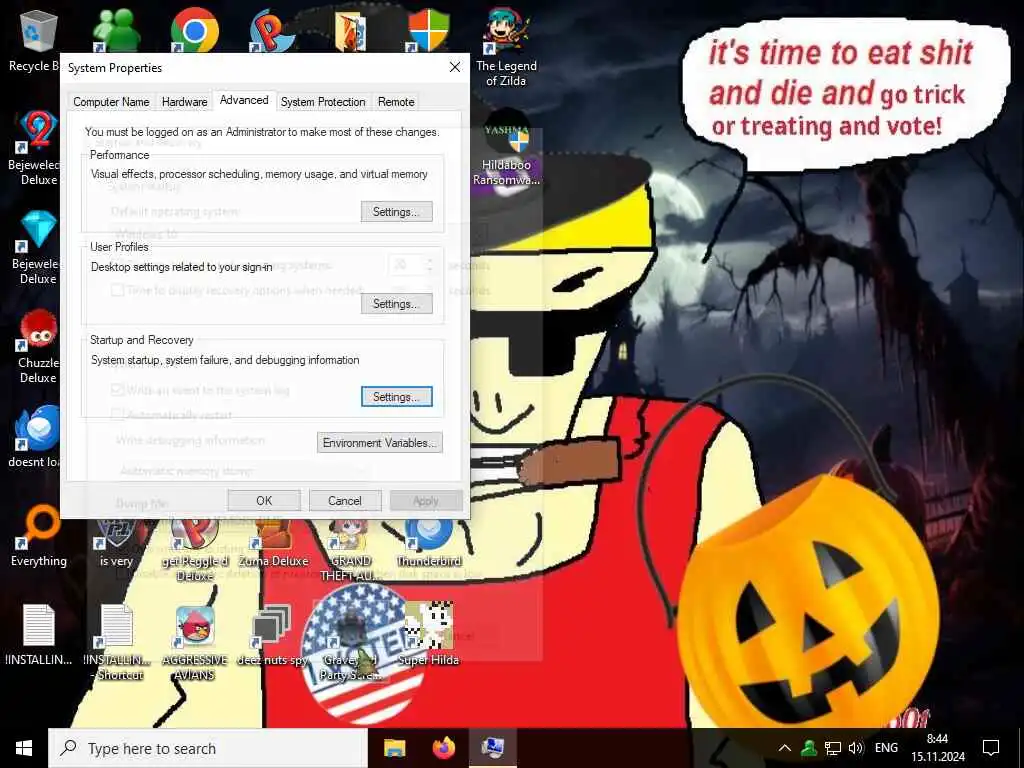Image resolution: width=1024 pixels, height=768 pixels.
Task: Click the System Properties taskbar button
Action: click(493, 748)
